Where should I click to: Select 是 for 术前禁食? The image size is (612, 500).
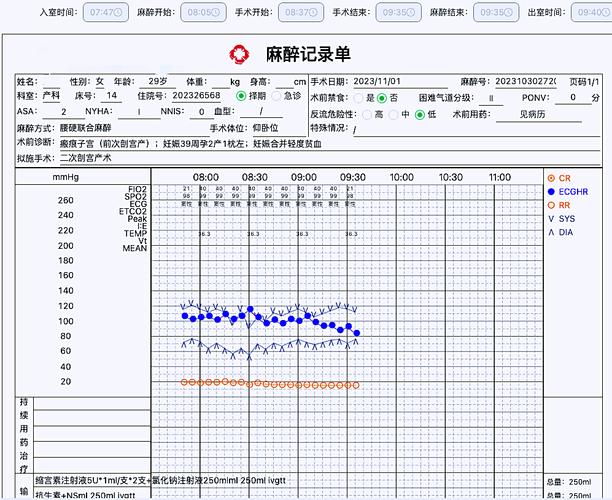358,98
